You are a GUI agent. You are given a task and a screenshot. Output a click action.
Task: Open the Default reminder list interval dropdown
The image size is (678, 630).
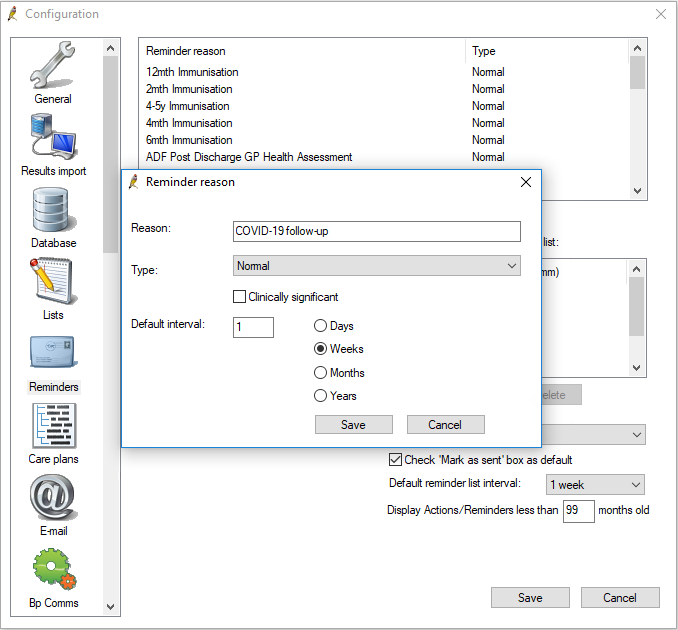point(595,485)
